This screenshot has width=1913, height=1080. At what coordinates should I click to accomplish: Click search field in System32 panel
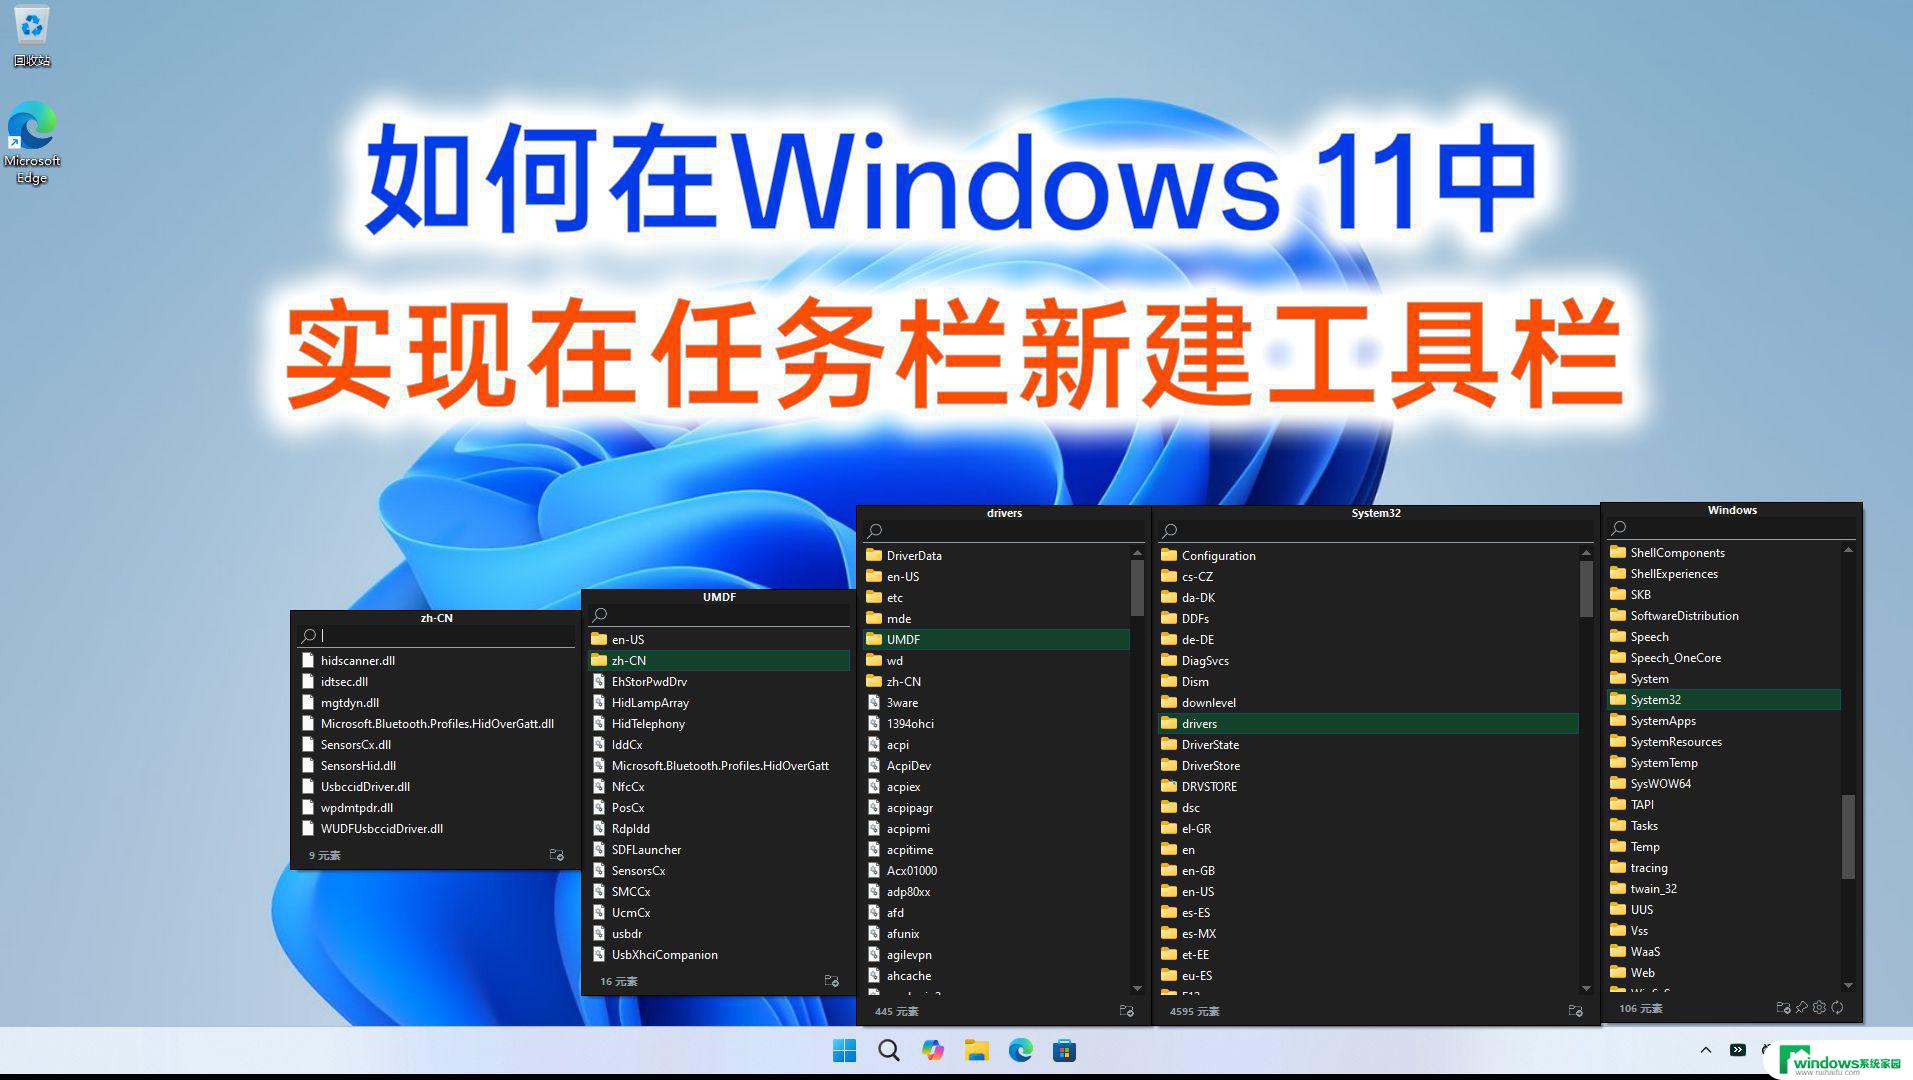tap(1375, 531)
